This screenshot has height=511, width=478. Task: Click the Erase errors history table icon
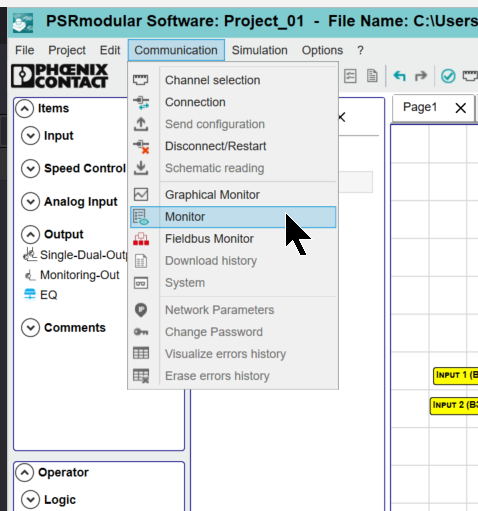141,375
